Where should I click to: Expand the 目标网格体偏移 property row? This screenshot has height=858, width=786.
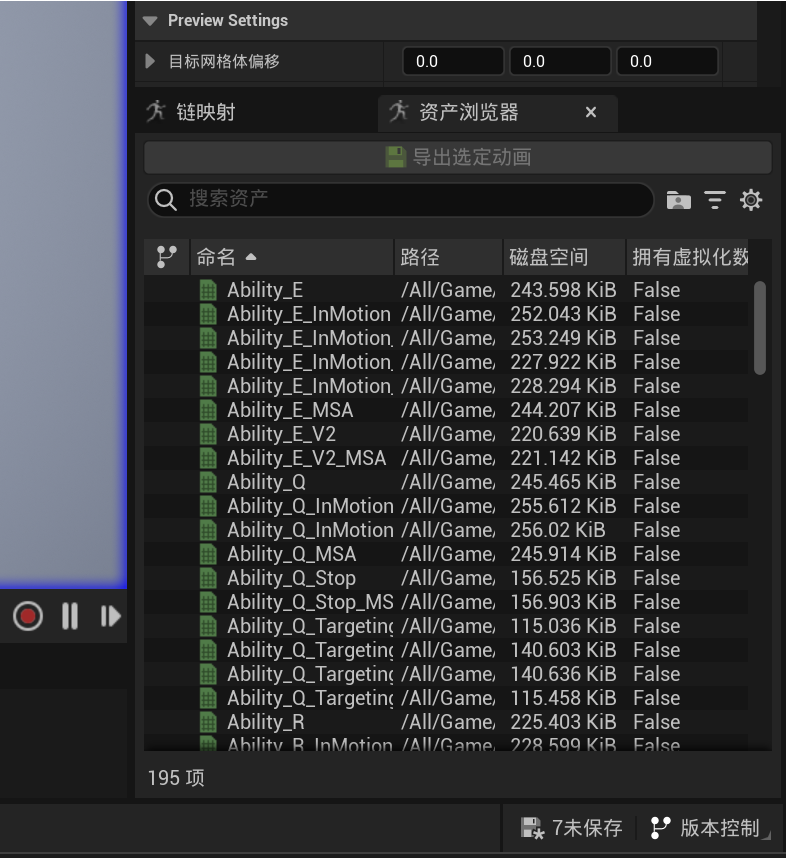[x=151, y=61]
